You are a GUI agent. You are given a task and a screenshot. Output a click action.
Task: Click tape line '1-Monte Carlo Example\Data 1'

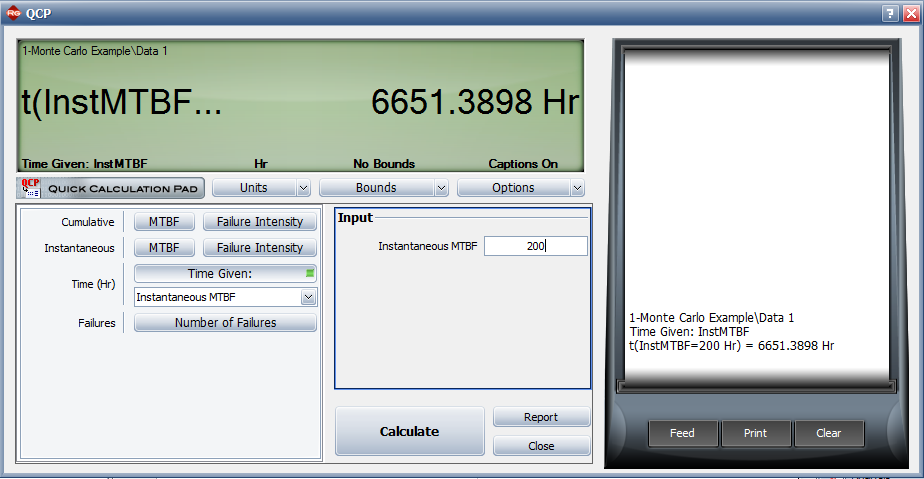[712, 318]
